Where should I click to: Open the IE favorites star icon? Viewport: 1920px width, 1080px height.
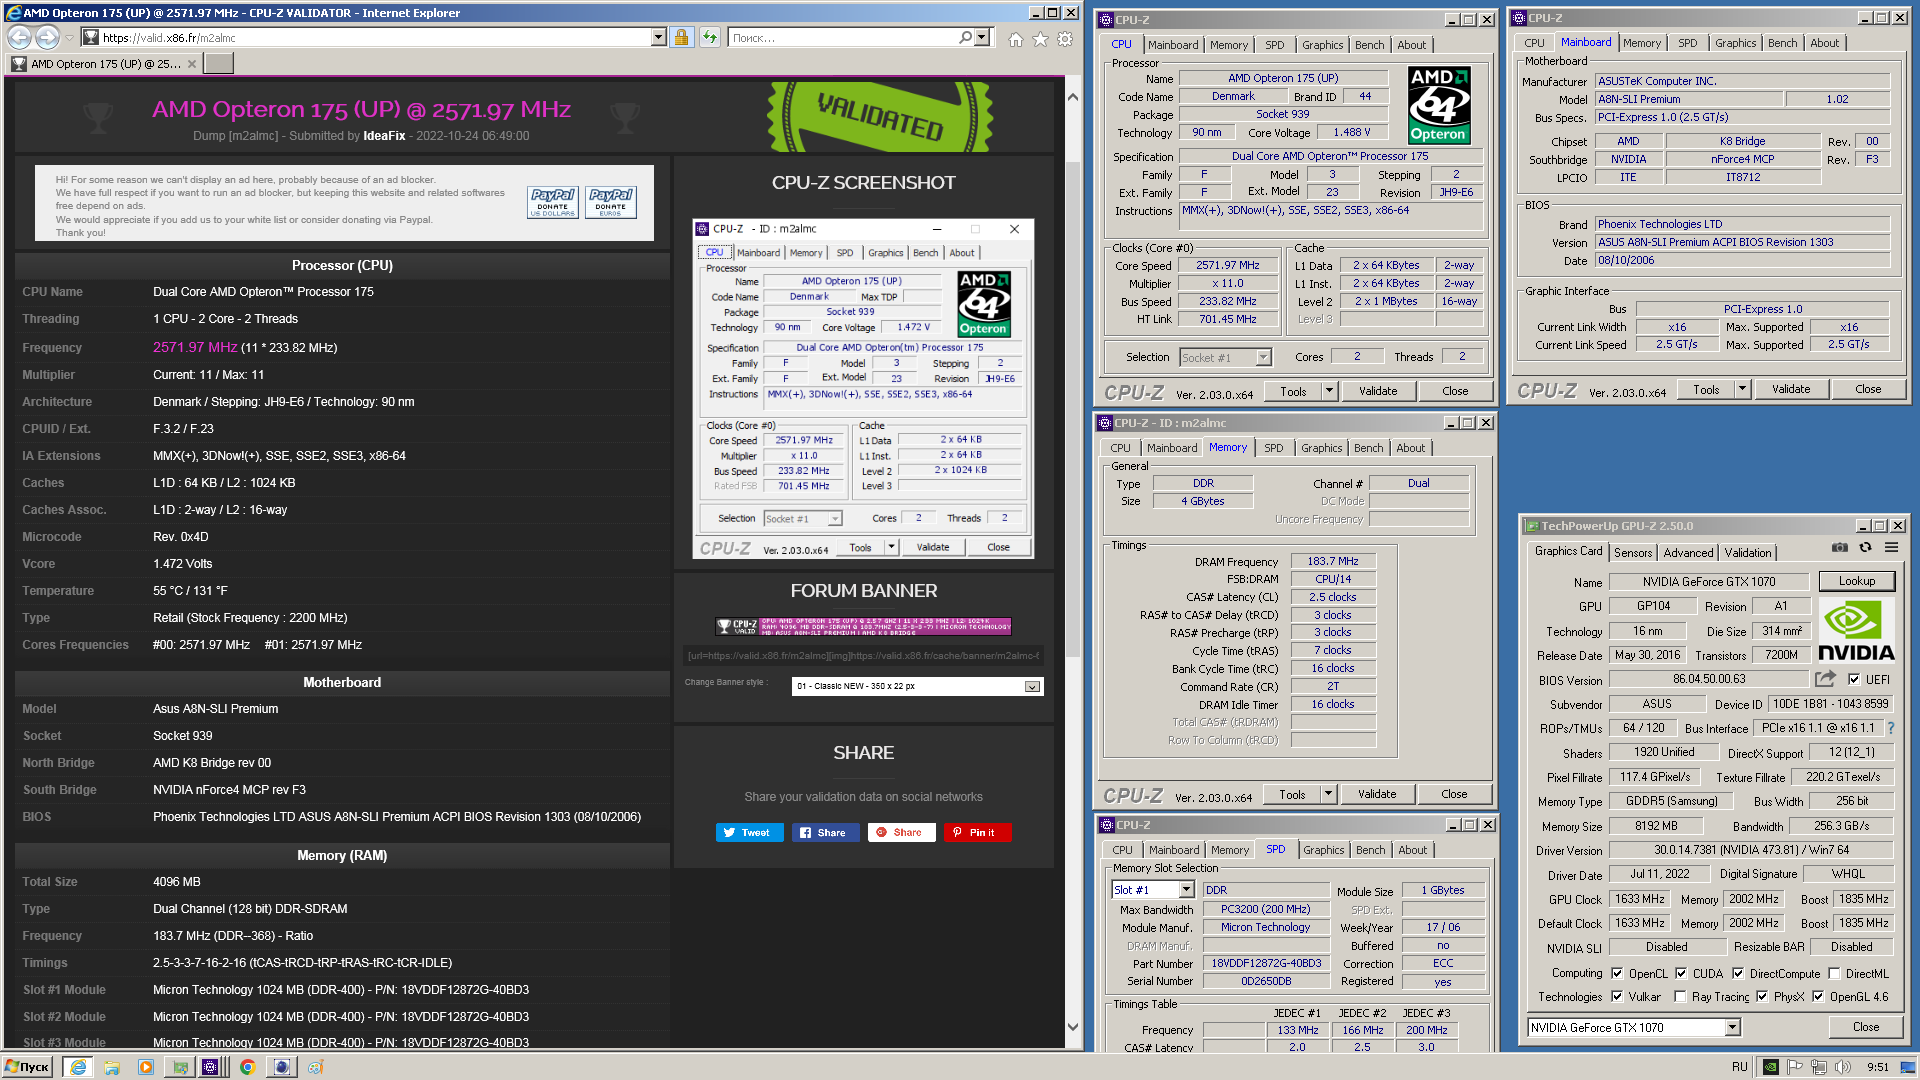tap(1040, 39)
